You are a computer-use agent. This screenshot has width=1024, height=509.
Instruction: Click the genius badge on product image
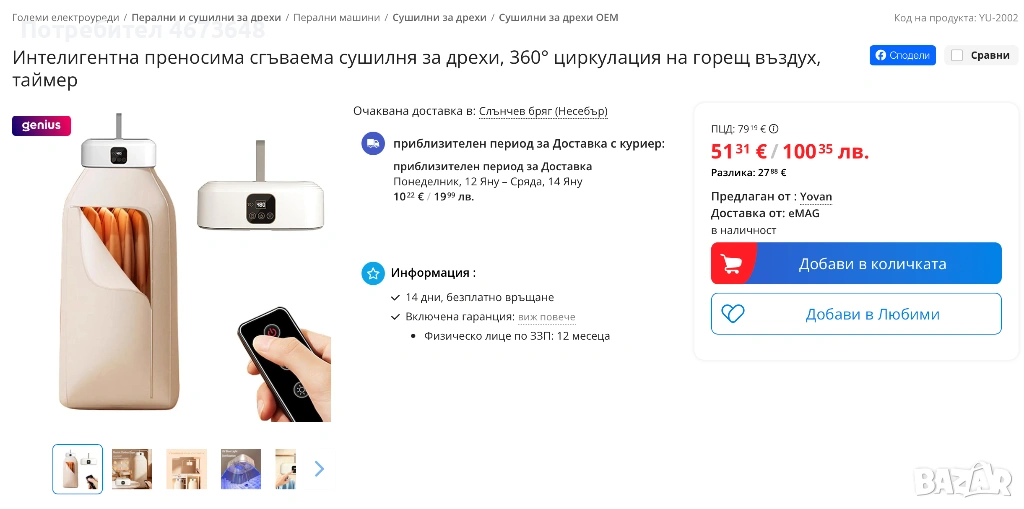click(41, 125)
